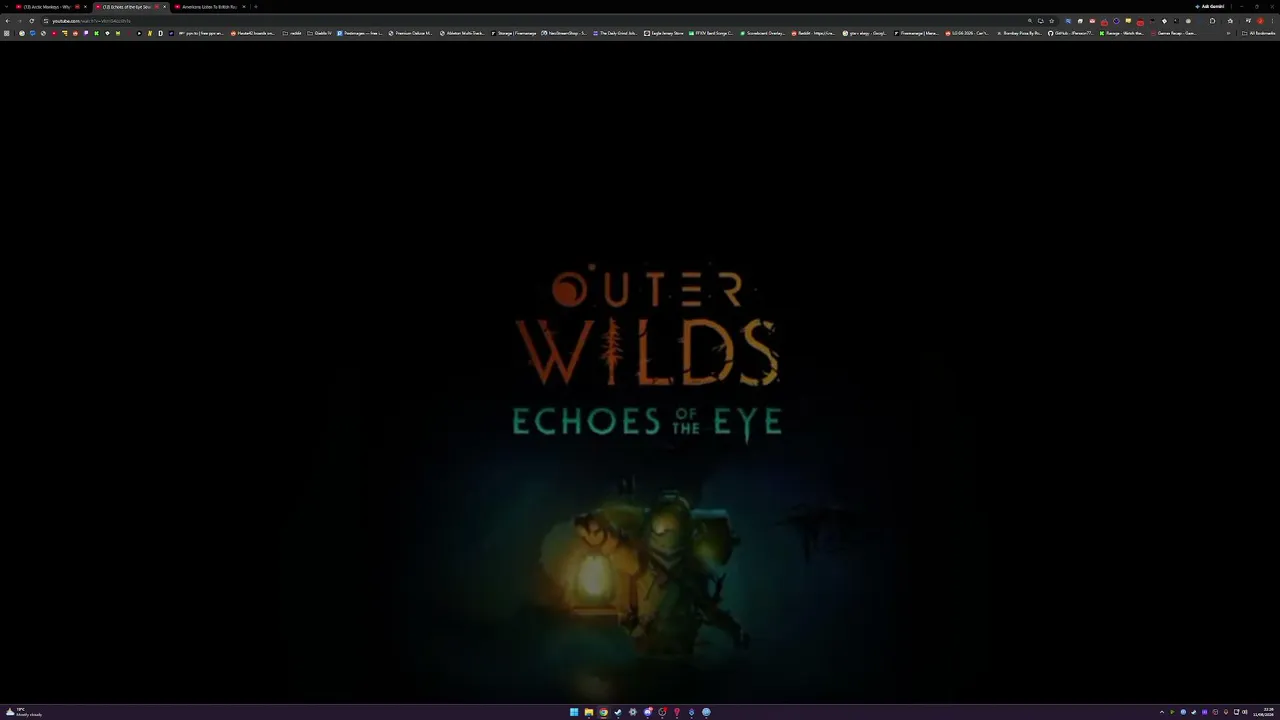Image resolution: width=1280 pixels, height=720 pixels.
Task: Open the Ravage - Watch bookmark
Action: pyautogui.click(x=1122, y=33)
